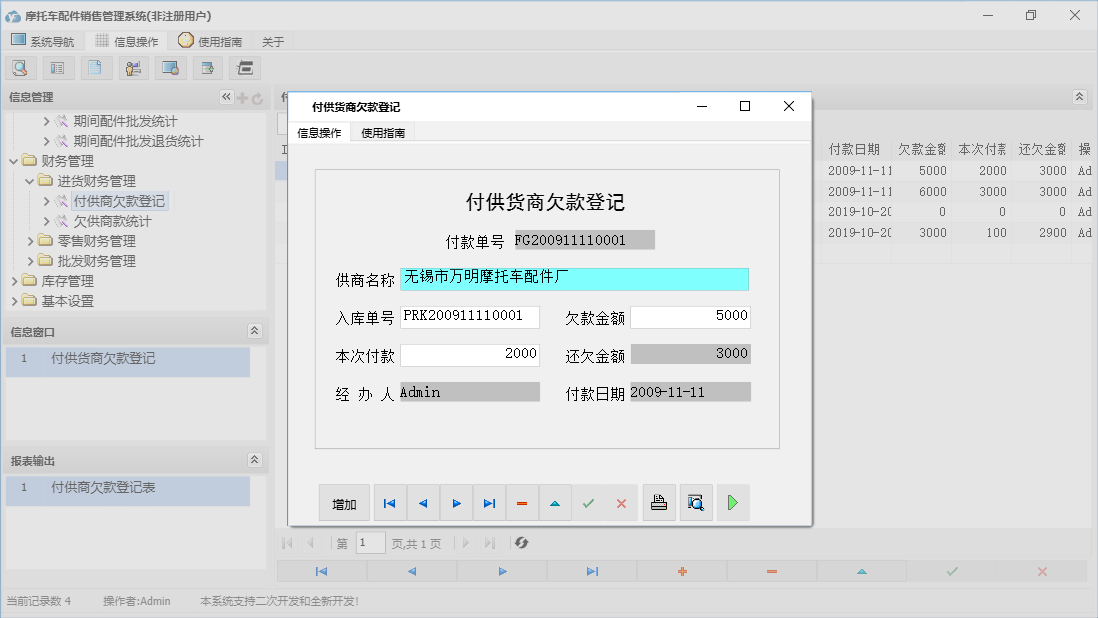Collapse the 进货财务管理 folder
1098x618 pixels.
[x=28, y=180]
